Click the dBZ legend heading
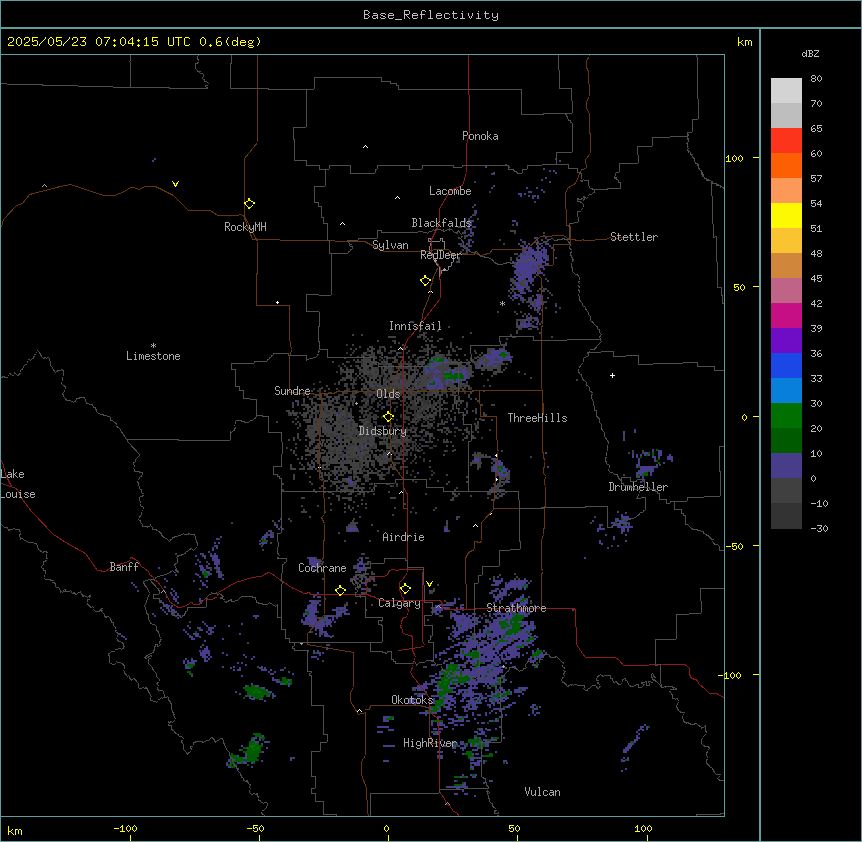862x842 pixels. tap(810, 54)
